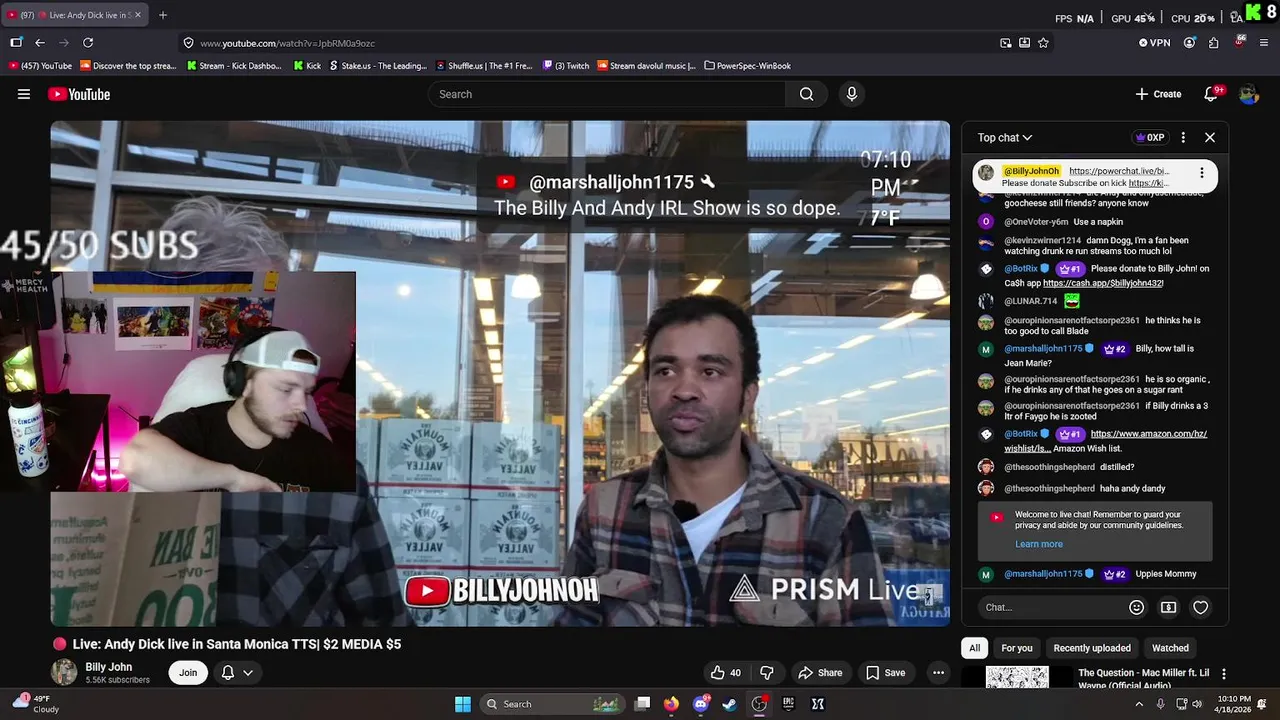Reload the page

(x=88, y=43)
